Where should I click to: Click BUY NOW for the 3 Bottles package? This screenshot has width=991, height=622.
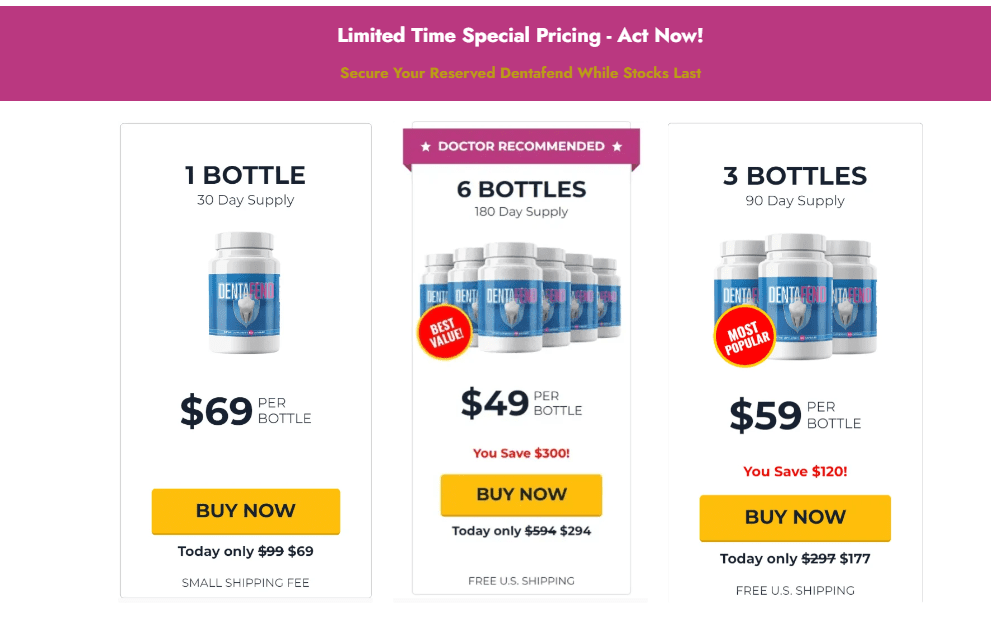[x=795, y=518]
